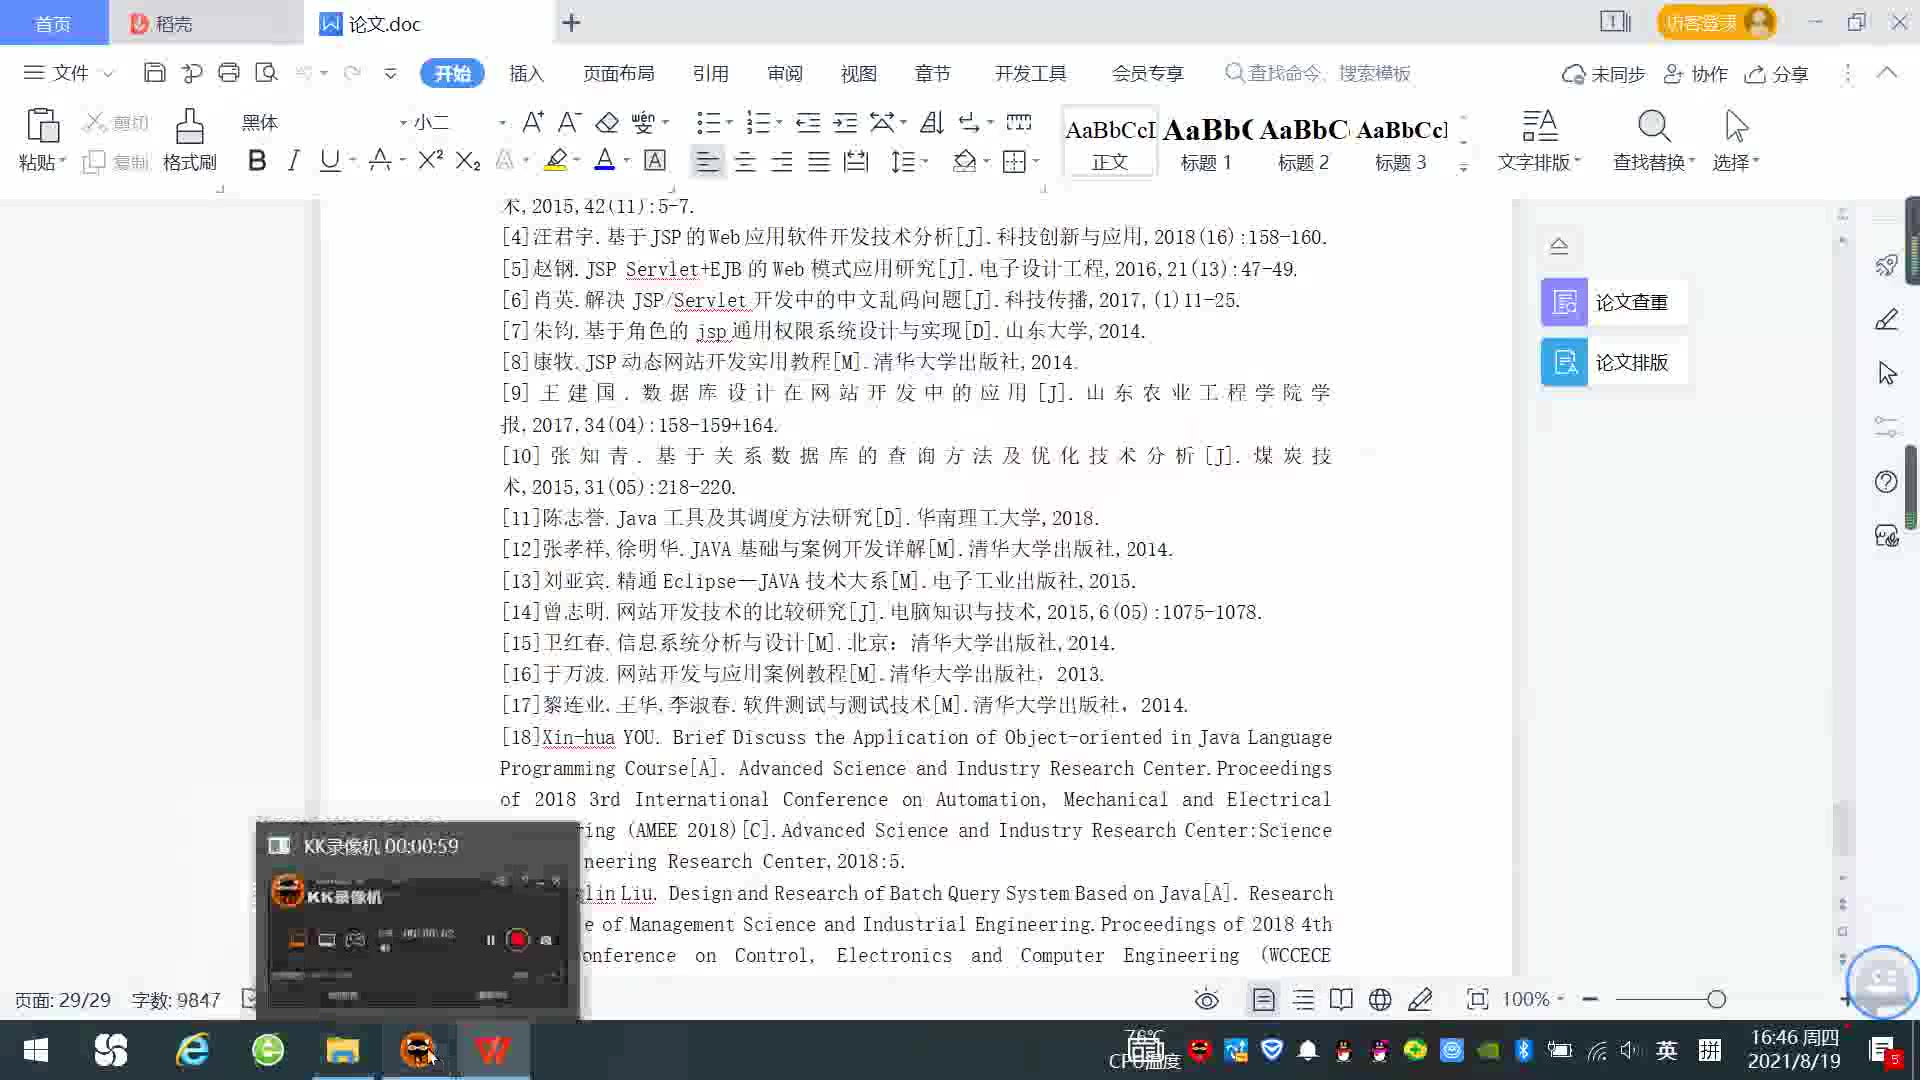Toggle eye-protection mode in status bar
Screen dimensions: 1920x1080
click(x=1207, y=999)
